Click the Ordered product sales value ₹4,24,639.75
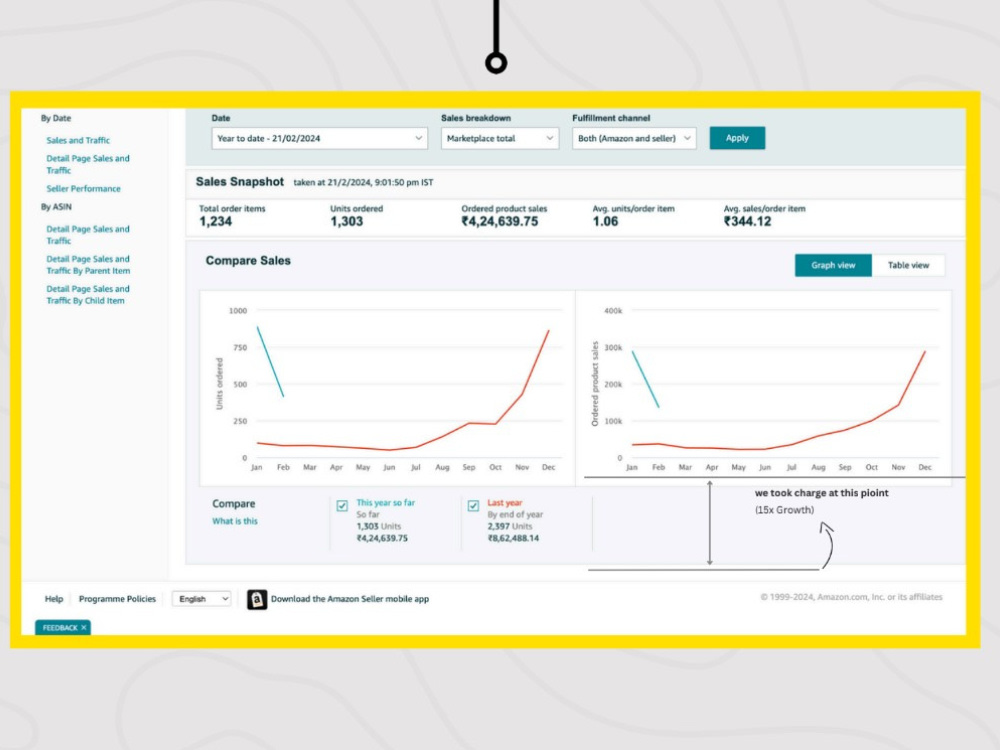 coord(500,221)
